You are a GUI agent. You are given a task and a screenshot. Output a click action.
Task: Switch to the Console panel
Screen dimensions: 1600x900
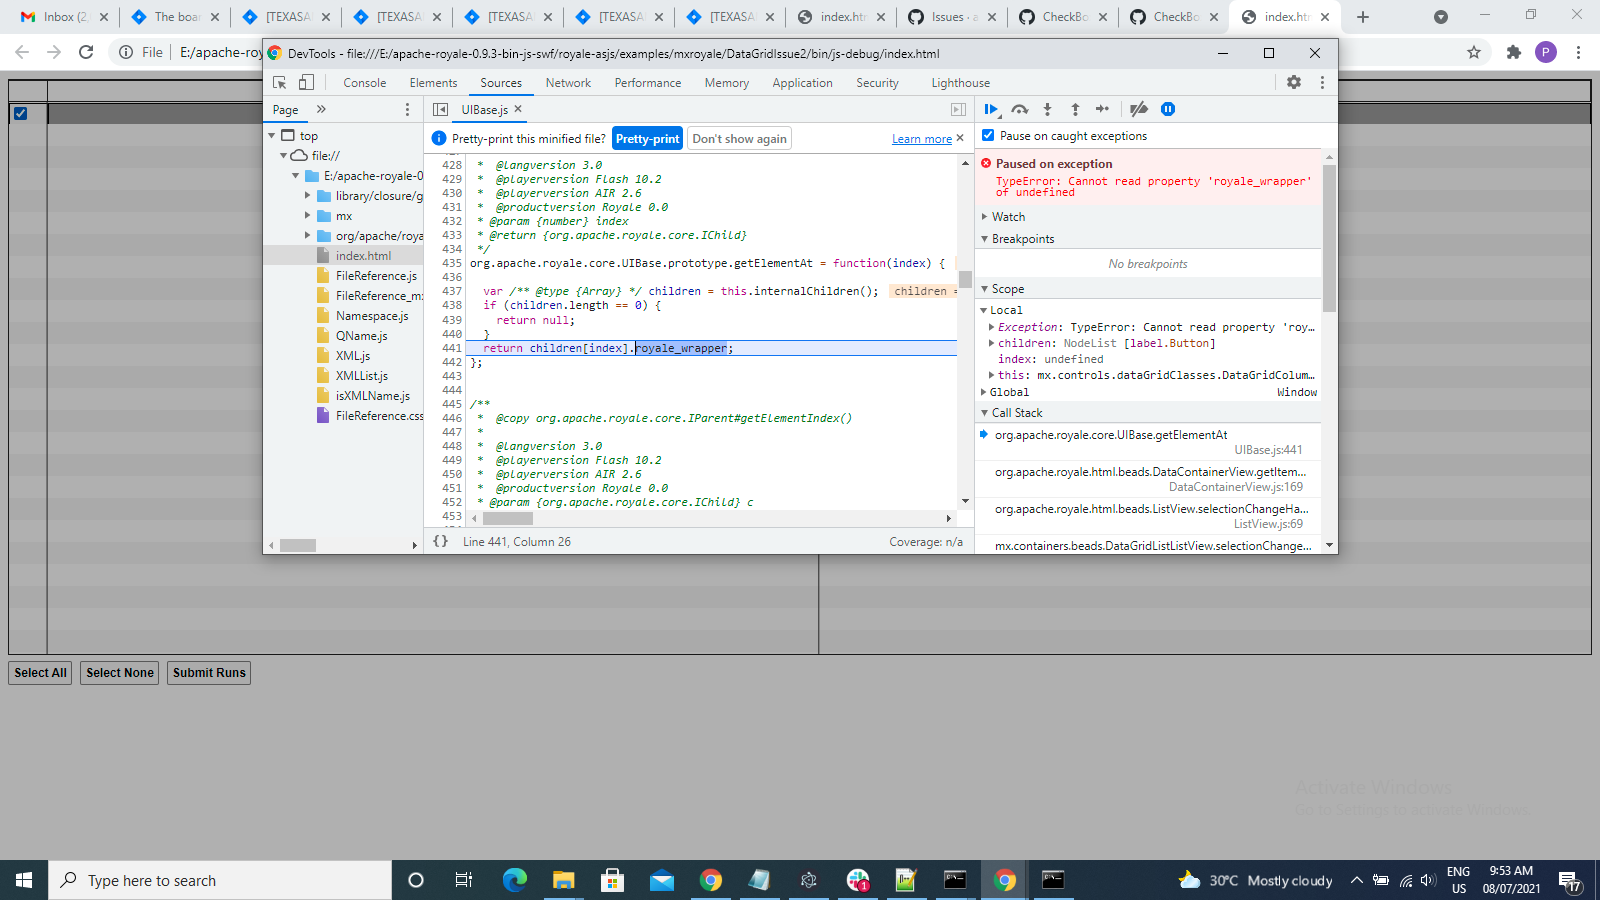[x=364, y=82]
